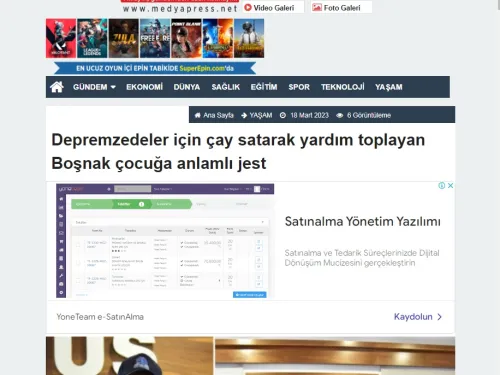Click the PUBG banner thumbnail
This screenshot has width=500, height=375.
[x=249, y=38]
